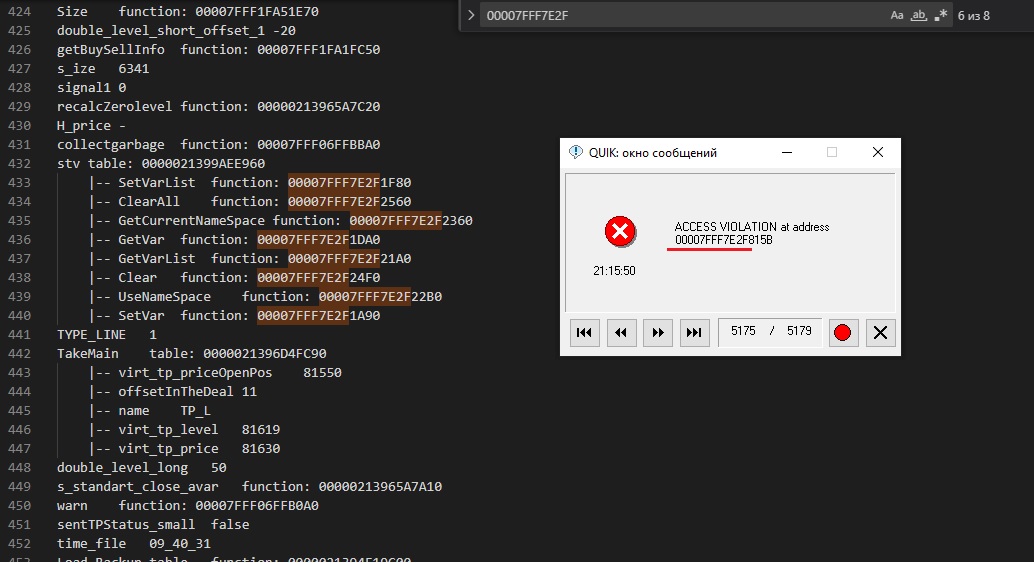Image resolution: width=1034 pixels, height=563 pixels.
Task: Go to the next QUIK message
Action: (657, 332)
